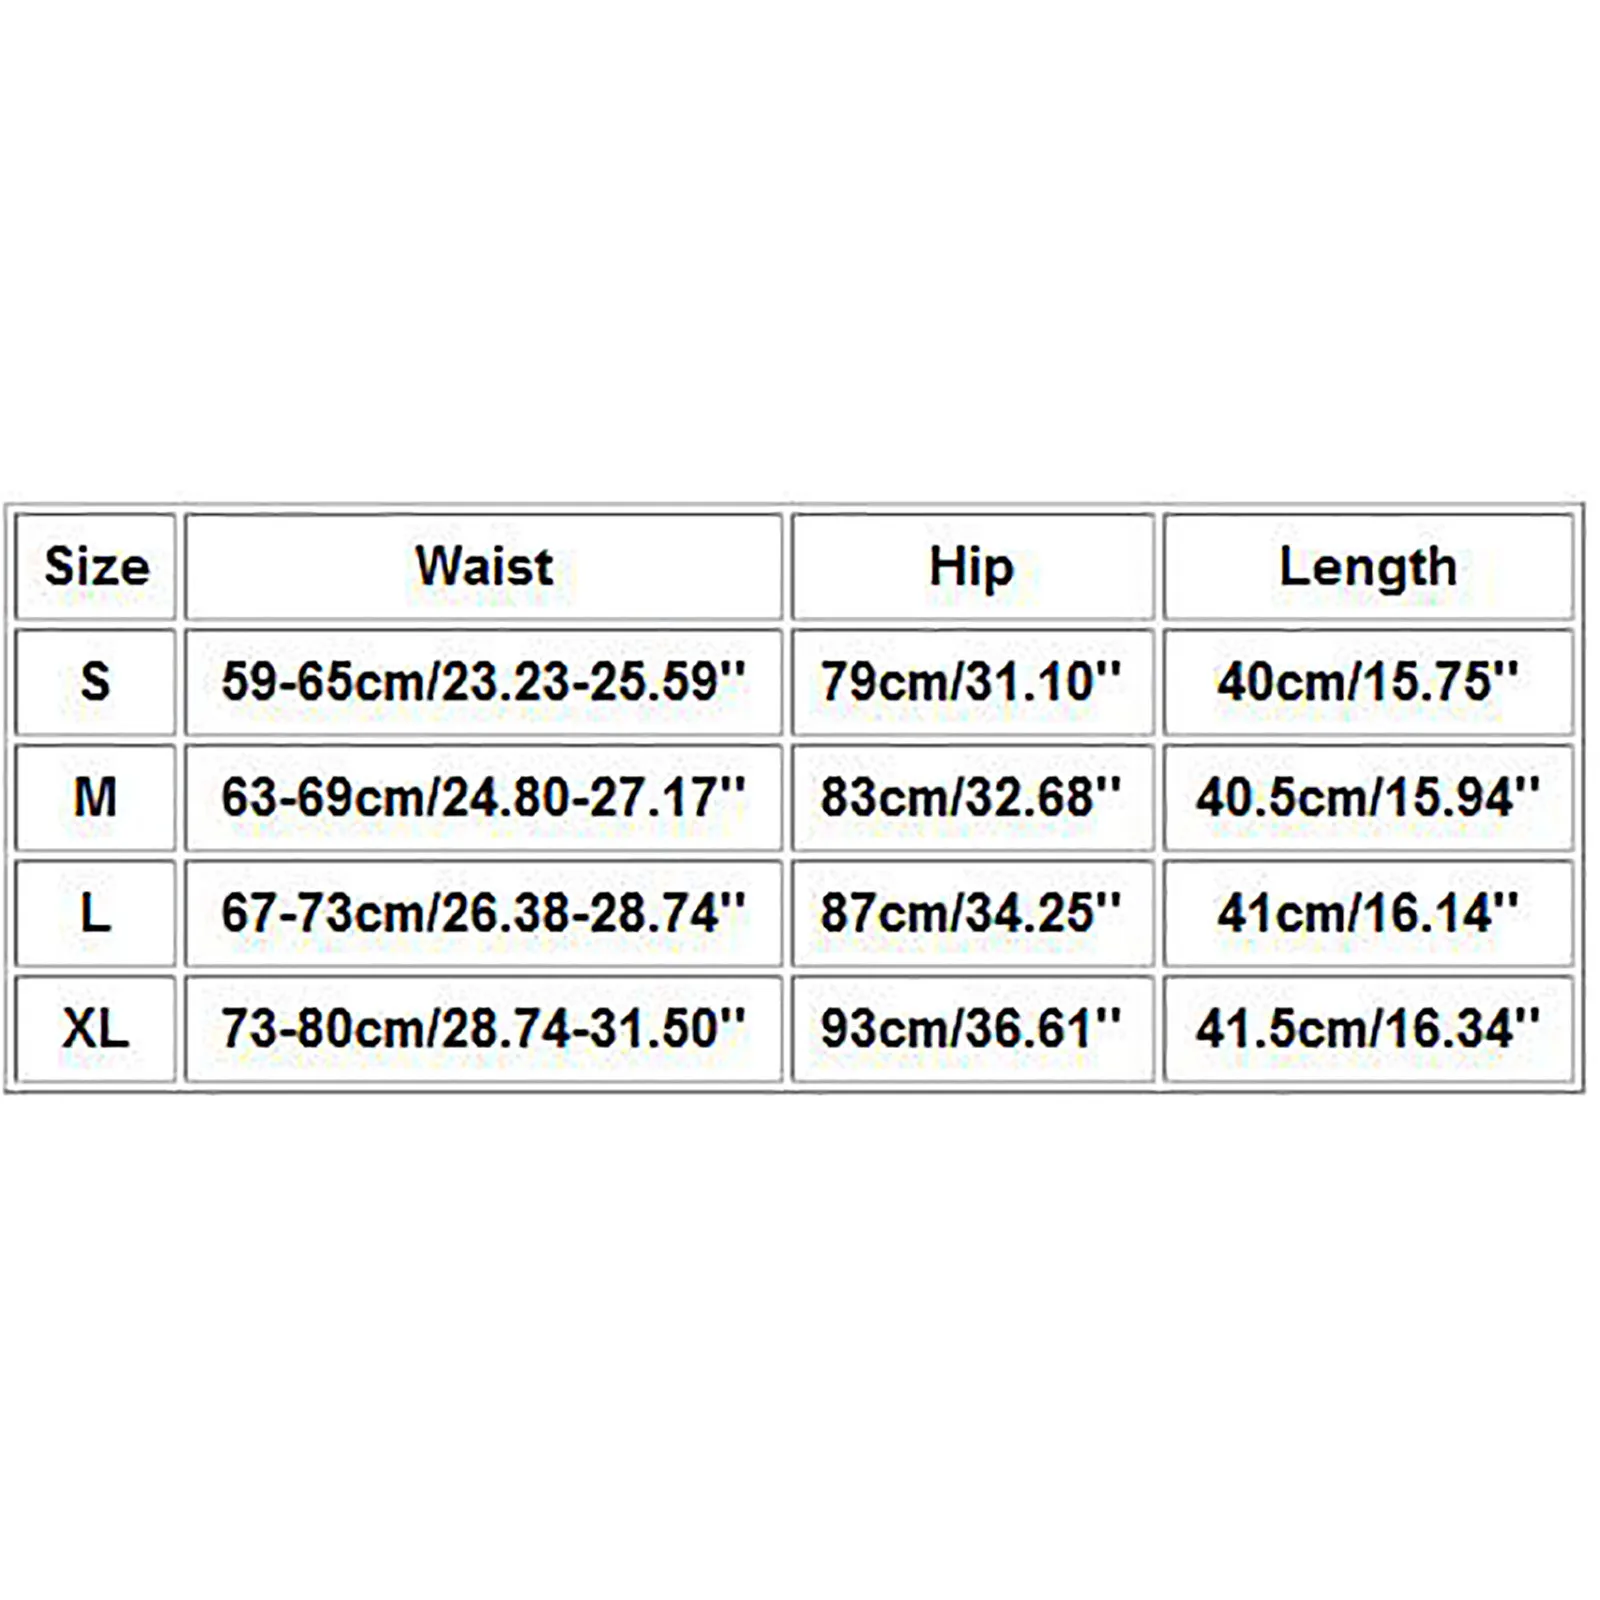Click waist cell 67-73cm/26.38-28.74''
Image resolution: width=1600 pixels, height=1600 pixels.
click(484, 913)
